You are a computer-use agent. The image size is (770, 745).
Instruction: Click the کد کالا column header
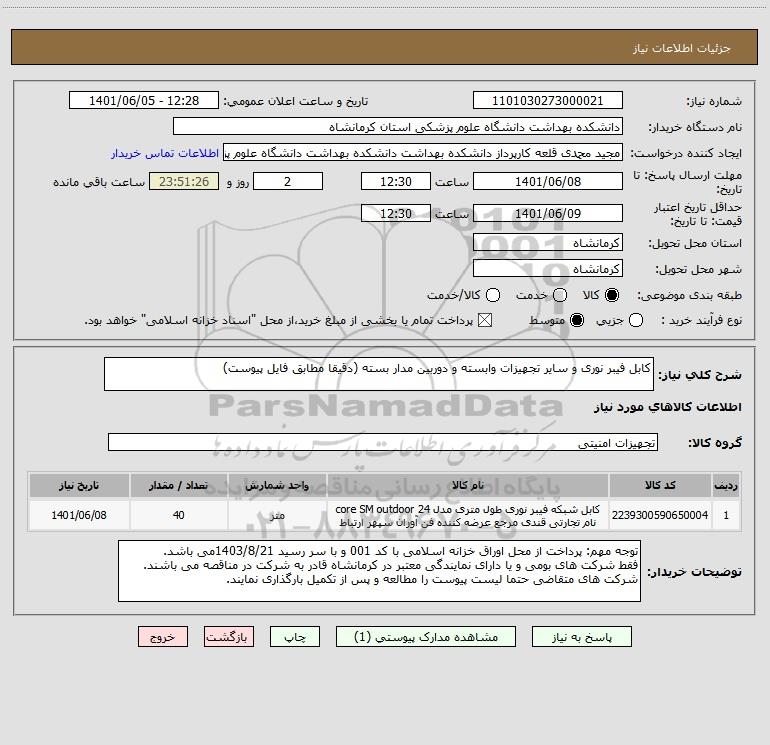click(660, 485)
